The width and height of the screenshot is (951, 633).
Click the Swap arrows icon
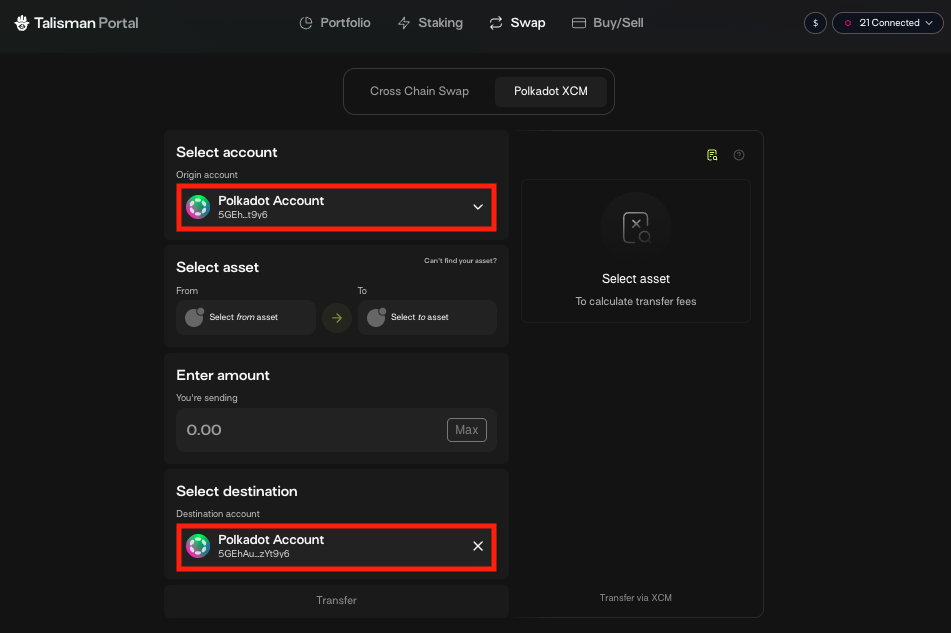click(x=496, y=23)
